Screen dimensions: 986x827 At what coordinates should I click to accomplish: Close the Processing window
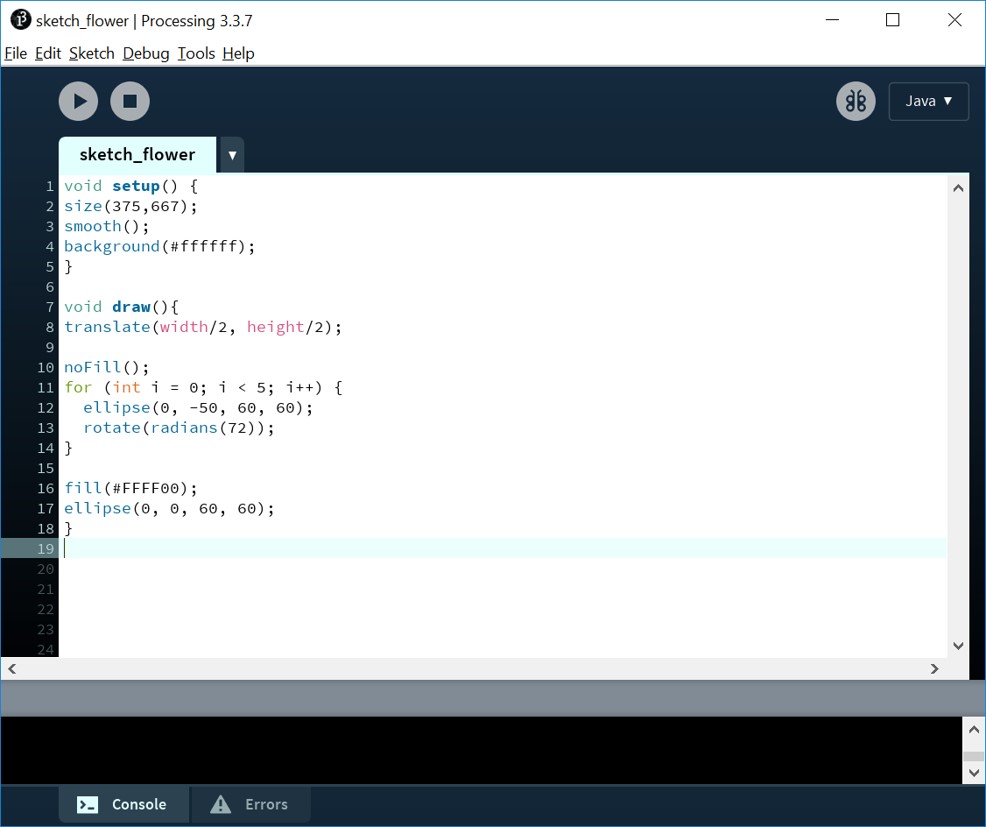click(x=955, y=20)
